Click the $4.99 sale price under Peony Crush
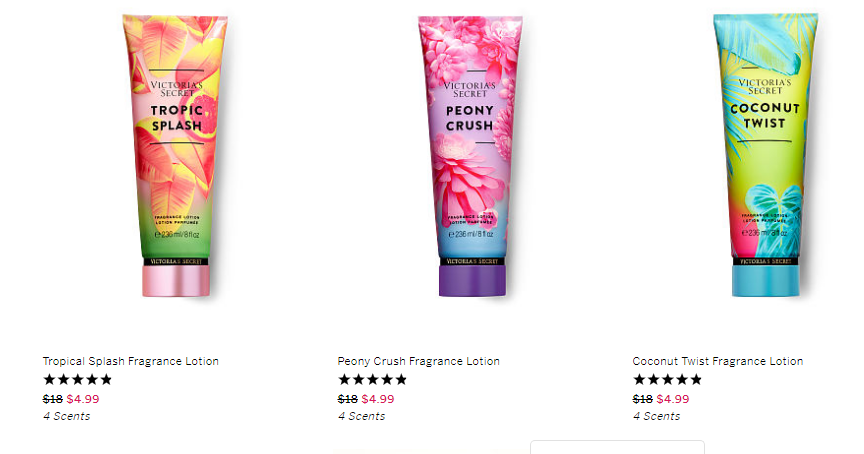Viewport: 864px width, 454px height. point(378,399)
